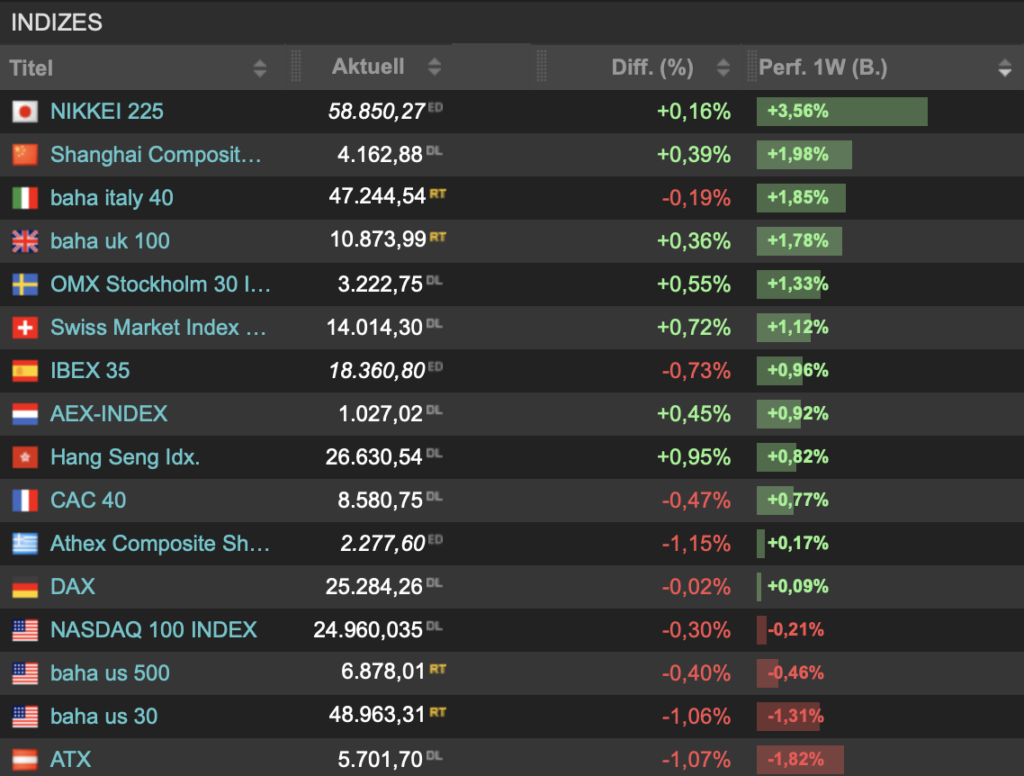This screenshot has width=1024, height=776.
Task: Click the Italian flag icon for baha italy 40
Action: (25, 198)
